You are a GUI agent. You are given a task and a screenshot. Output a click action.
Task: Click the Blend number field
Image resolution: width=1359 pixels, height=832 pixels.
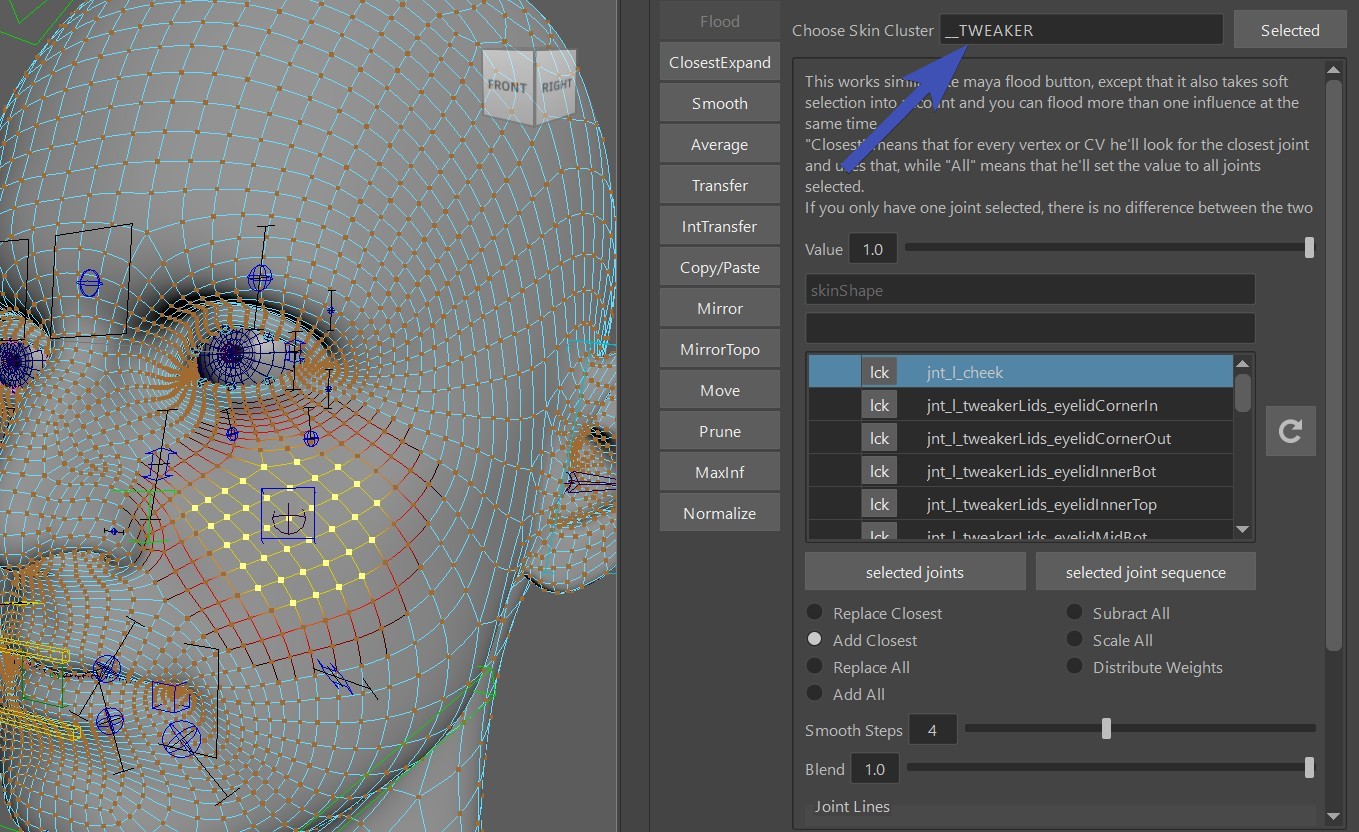coord(875,769)
